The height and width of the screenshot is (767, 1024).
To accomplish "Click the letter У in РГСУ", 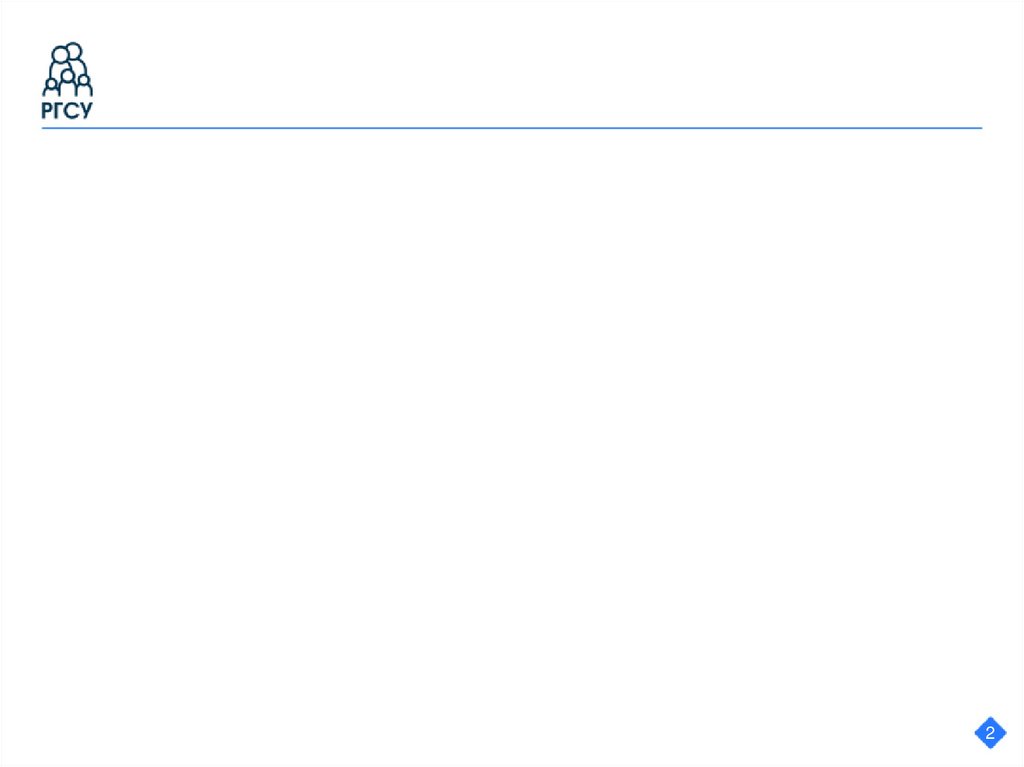I will click(x=86, y=110).
